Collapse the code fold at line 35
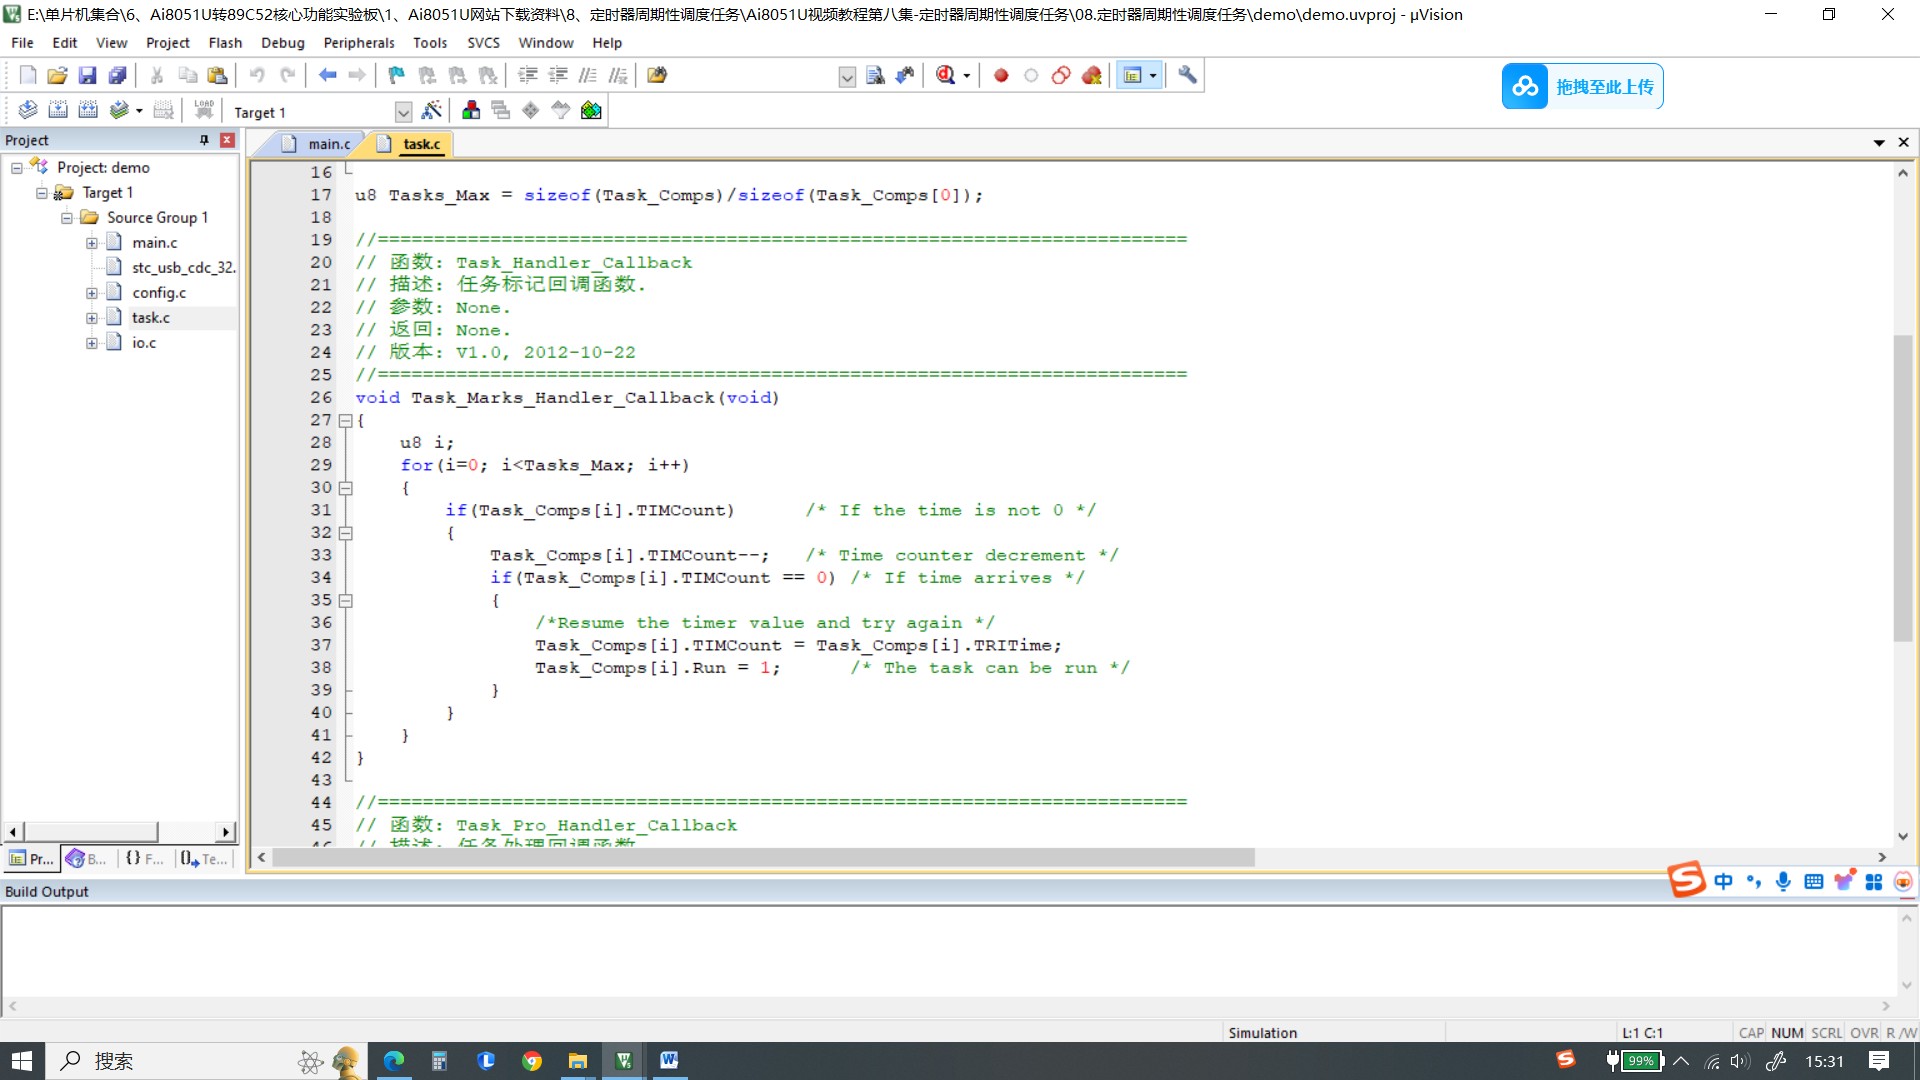Image resolution: width=1920 pixels, height=1080 pixels. pyautogui.click(x=345, y=601)
